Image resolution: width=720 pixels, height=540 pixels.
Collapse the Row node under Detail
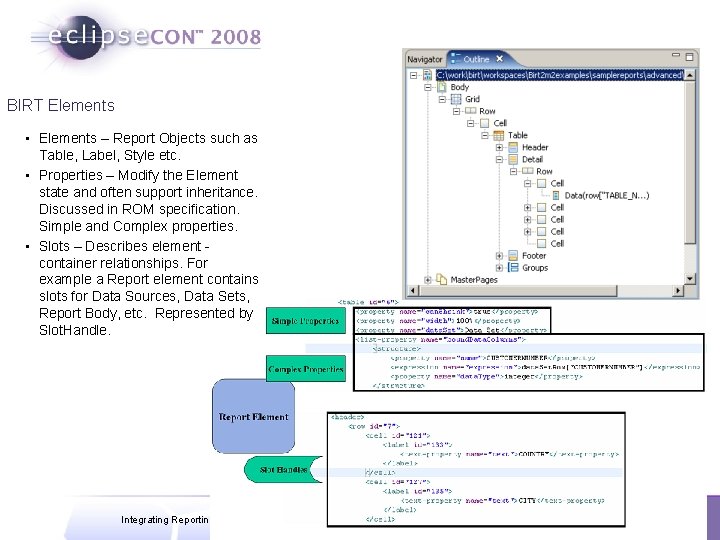(x=513, y=171)
